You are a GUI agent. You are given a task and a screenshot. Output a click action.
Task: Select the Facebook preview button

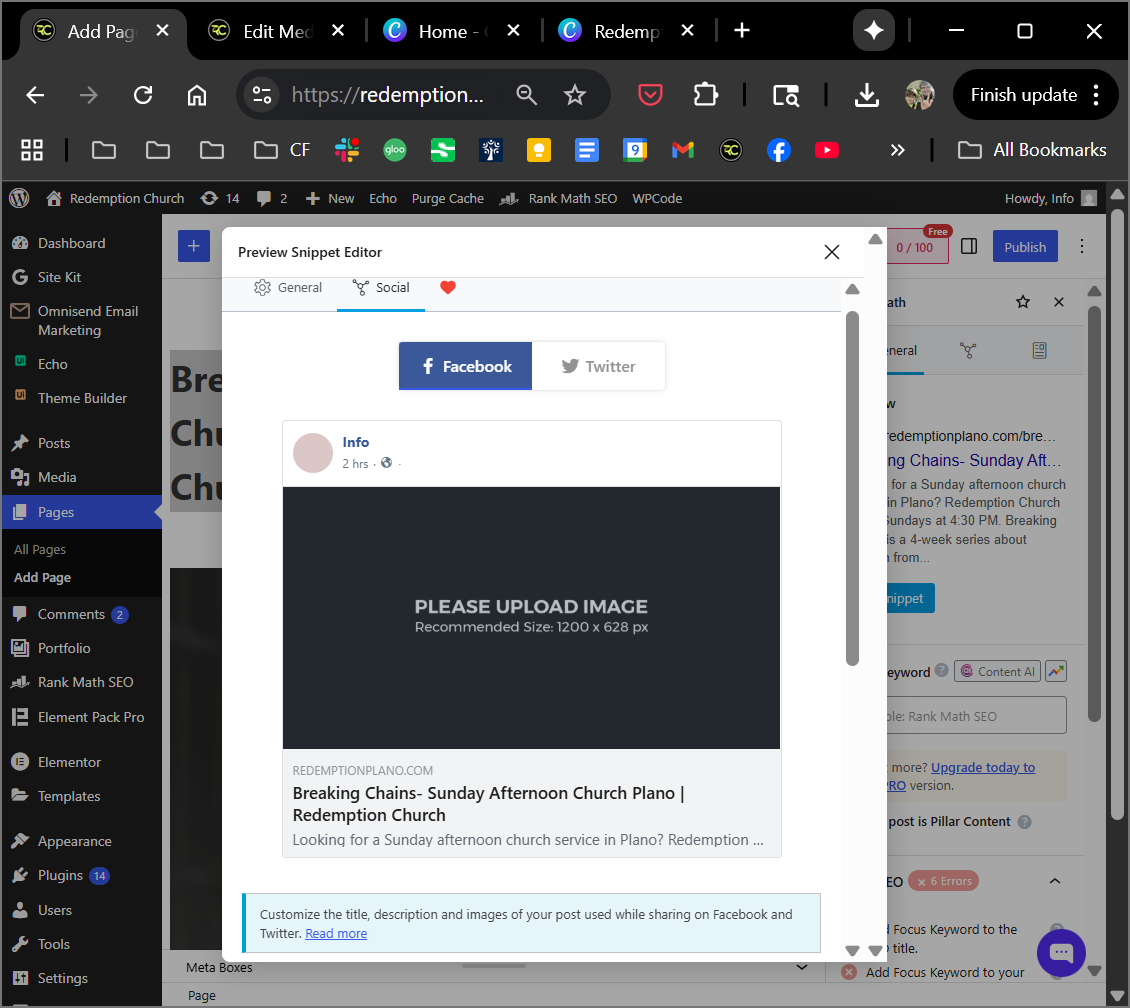(x=466, y=366)
